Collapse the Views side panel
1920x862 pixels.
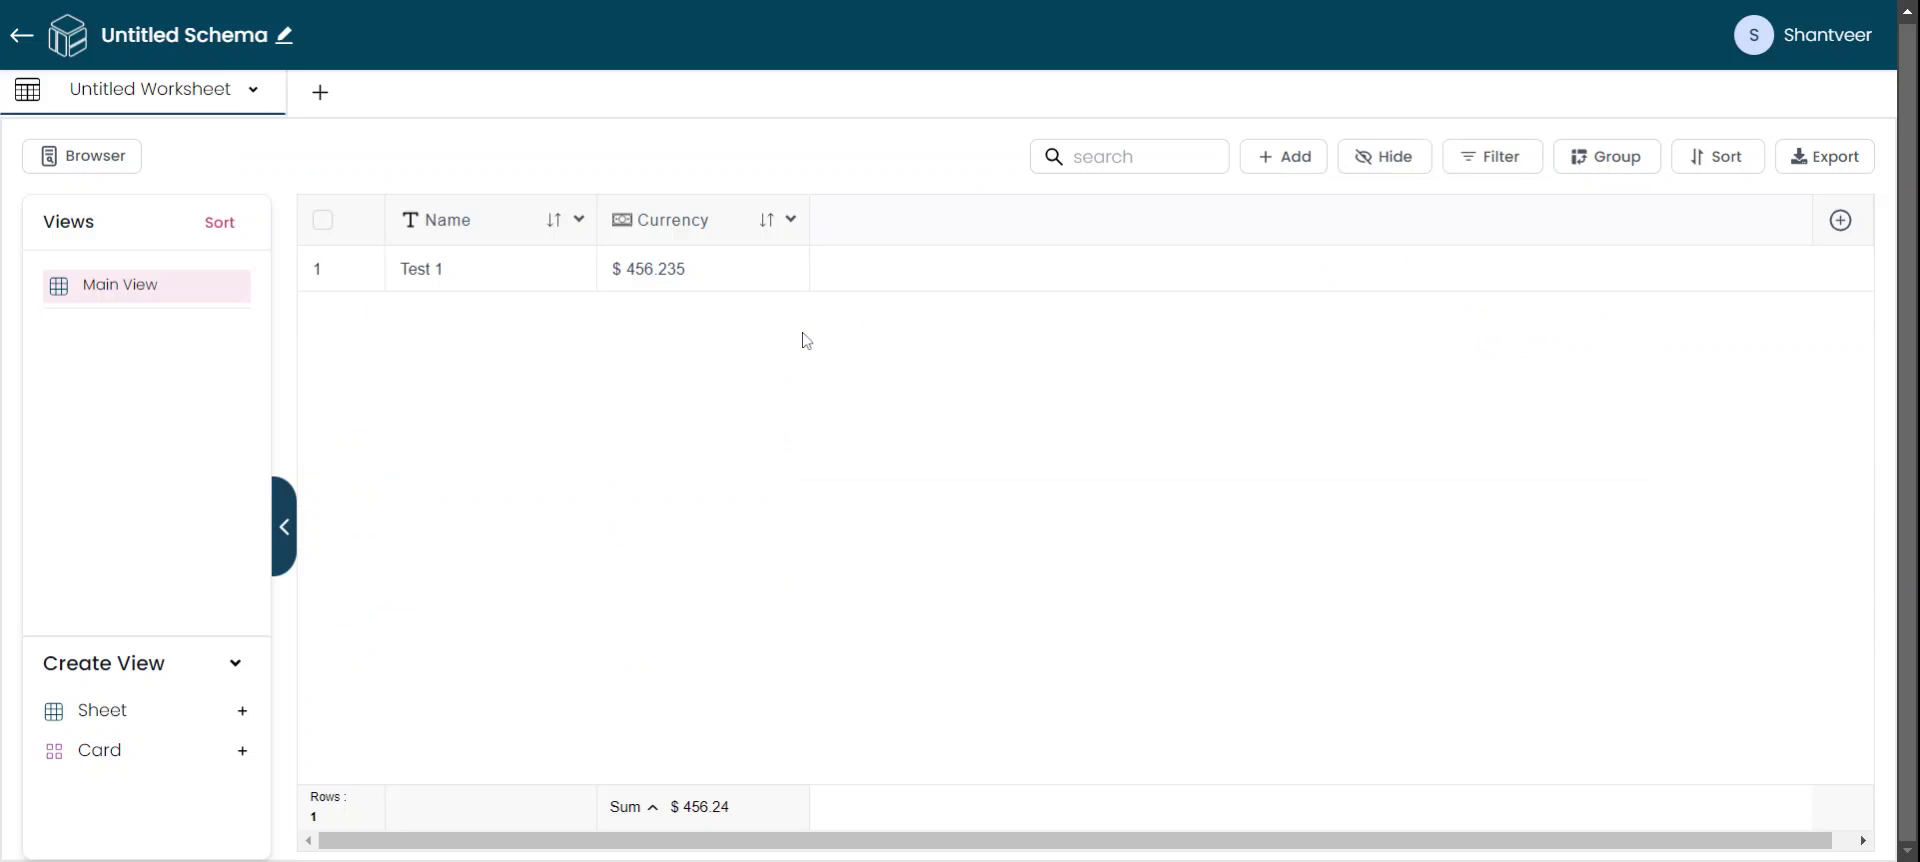[x=284, y=527]
